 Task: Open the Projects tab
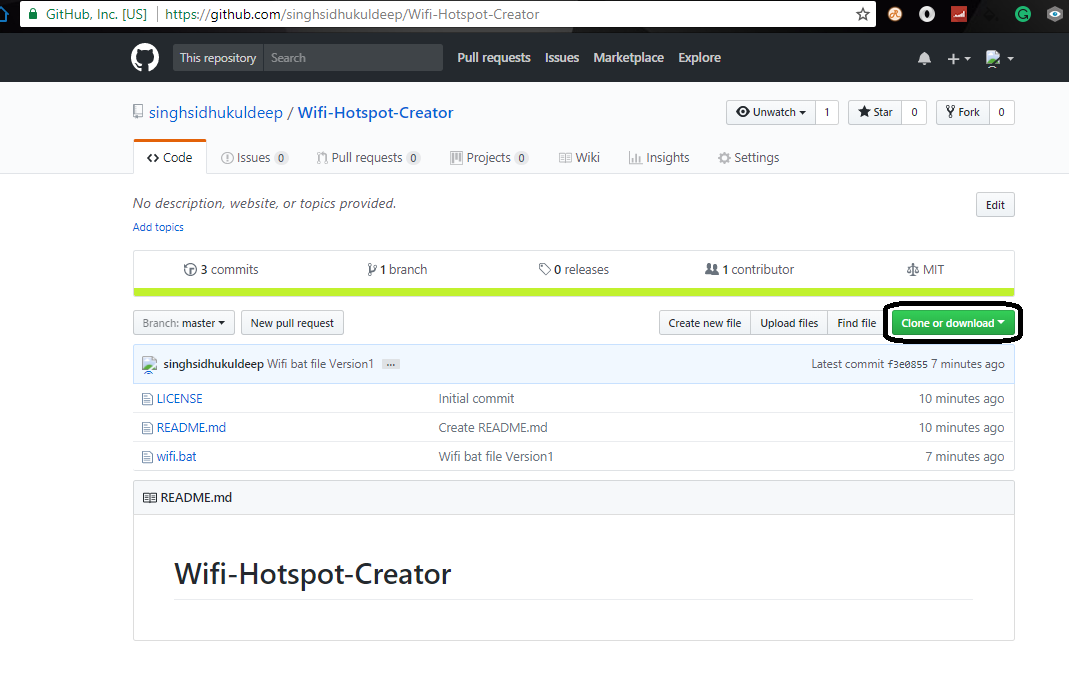tap(489, 158)
